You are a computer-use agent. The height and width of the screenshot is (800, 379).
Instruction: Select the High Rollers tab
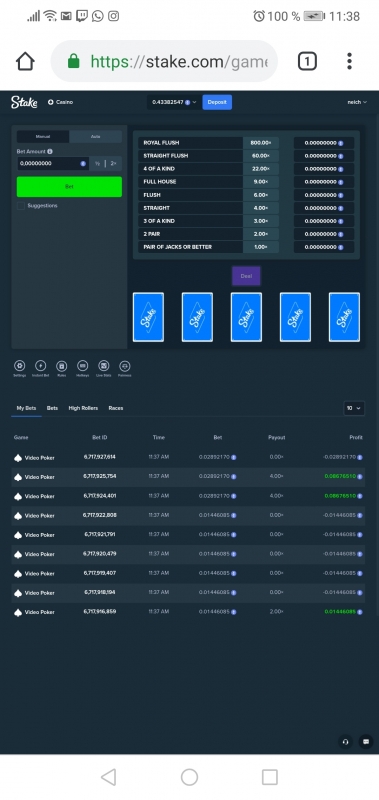[x=83, y=408]
